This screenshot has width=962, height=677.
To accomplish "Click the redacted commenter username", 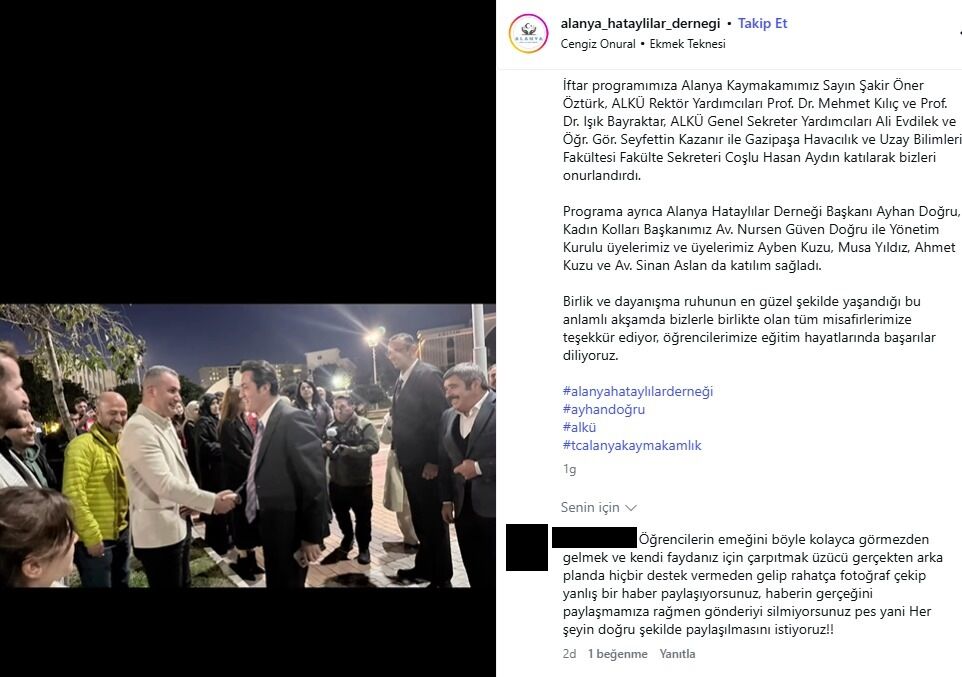I will [x=595, y=538].
